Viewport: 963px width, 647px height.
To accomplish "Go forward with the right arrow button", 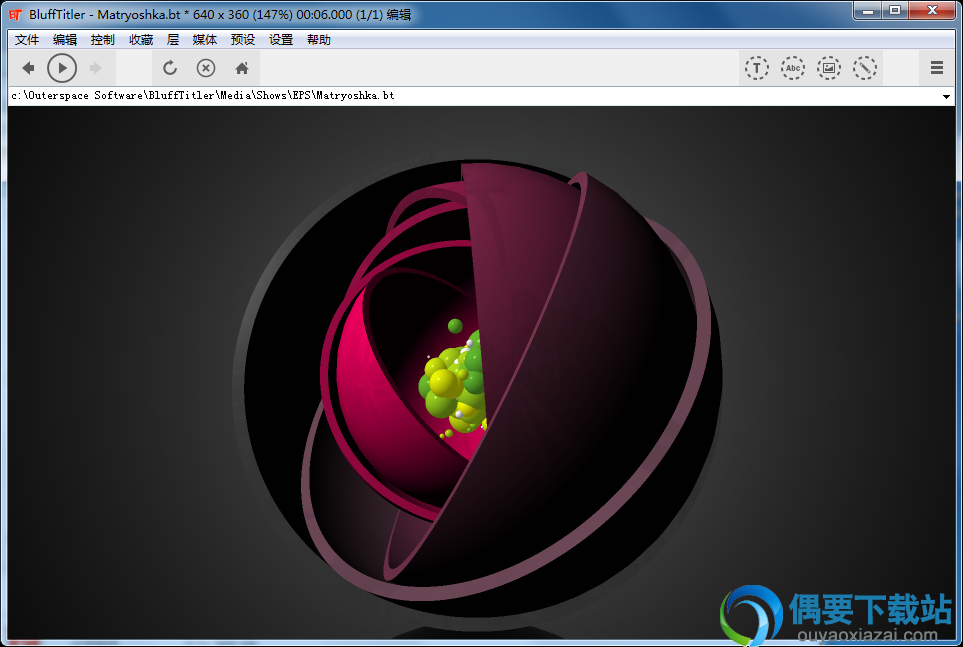I will pos(96,68).
